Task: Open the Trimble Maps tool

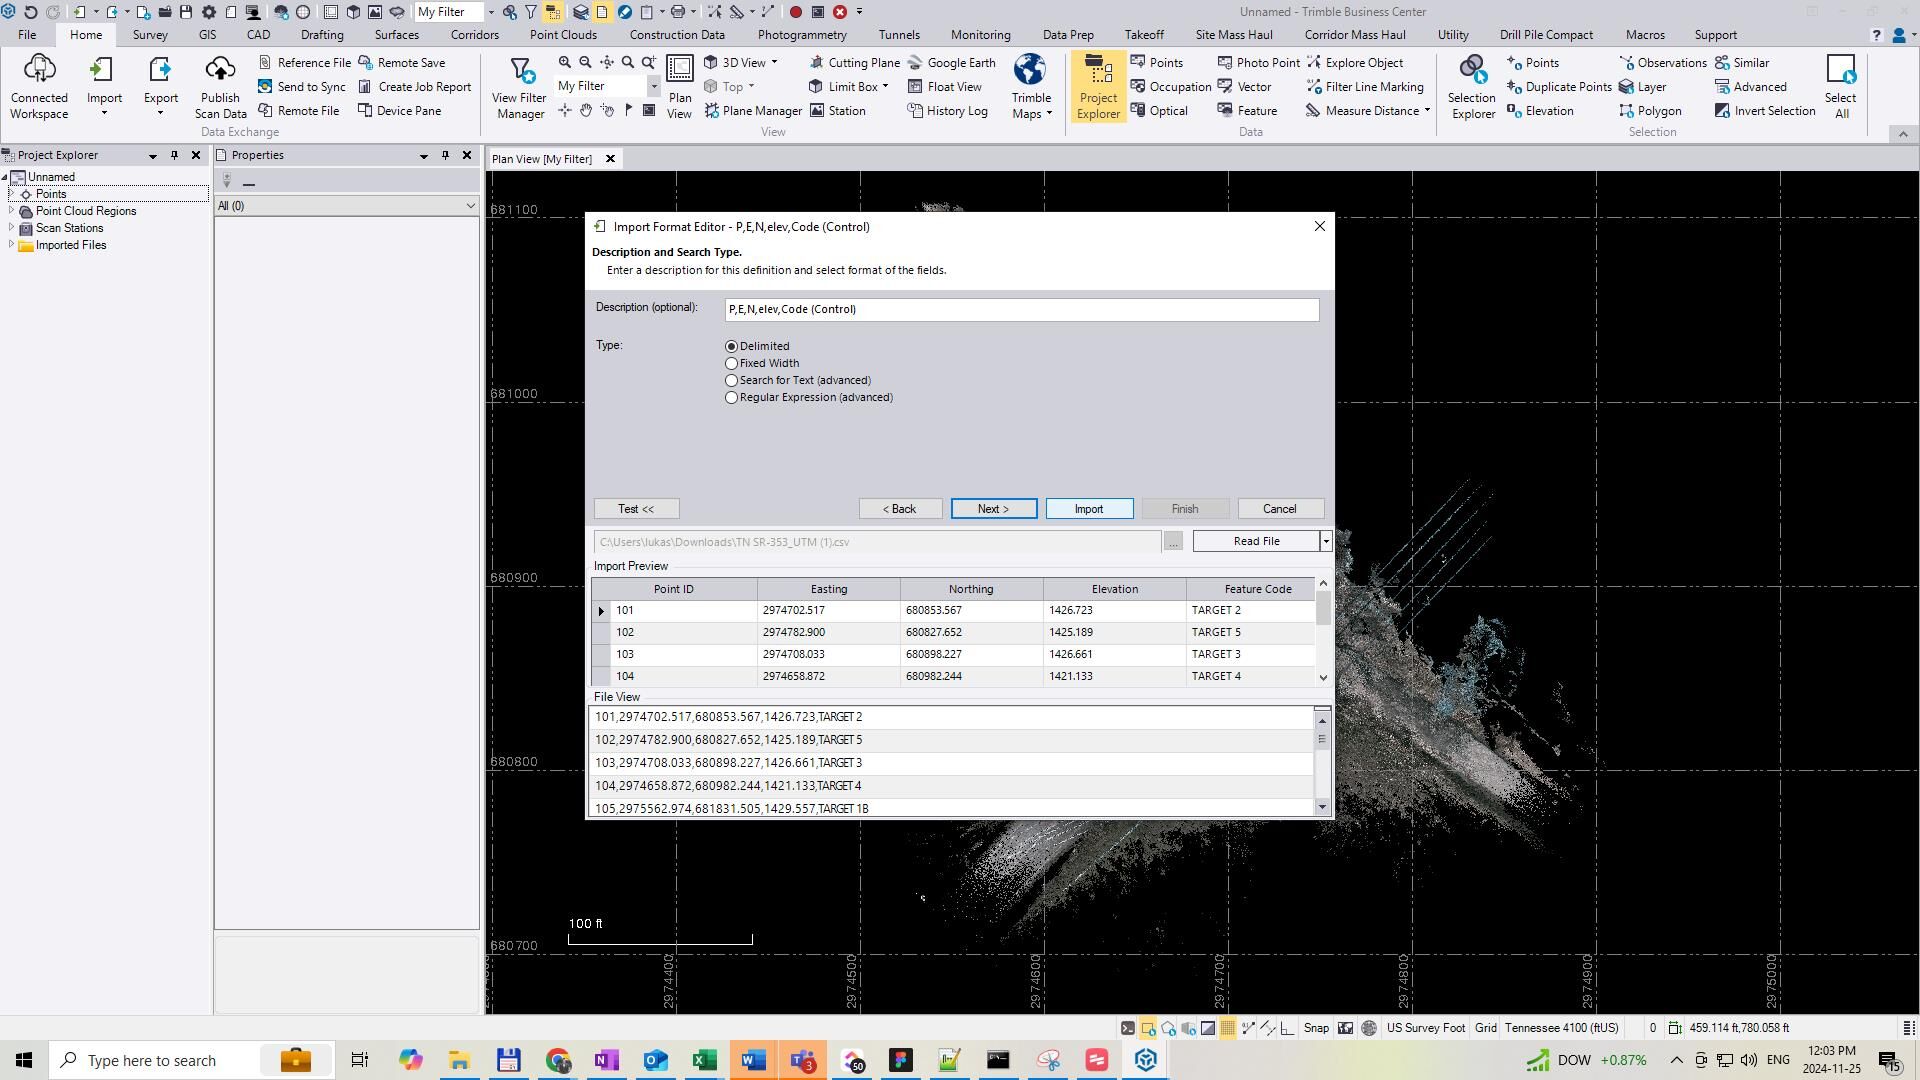Action: coord(1030,86)
